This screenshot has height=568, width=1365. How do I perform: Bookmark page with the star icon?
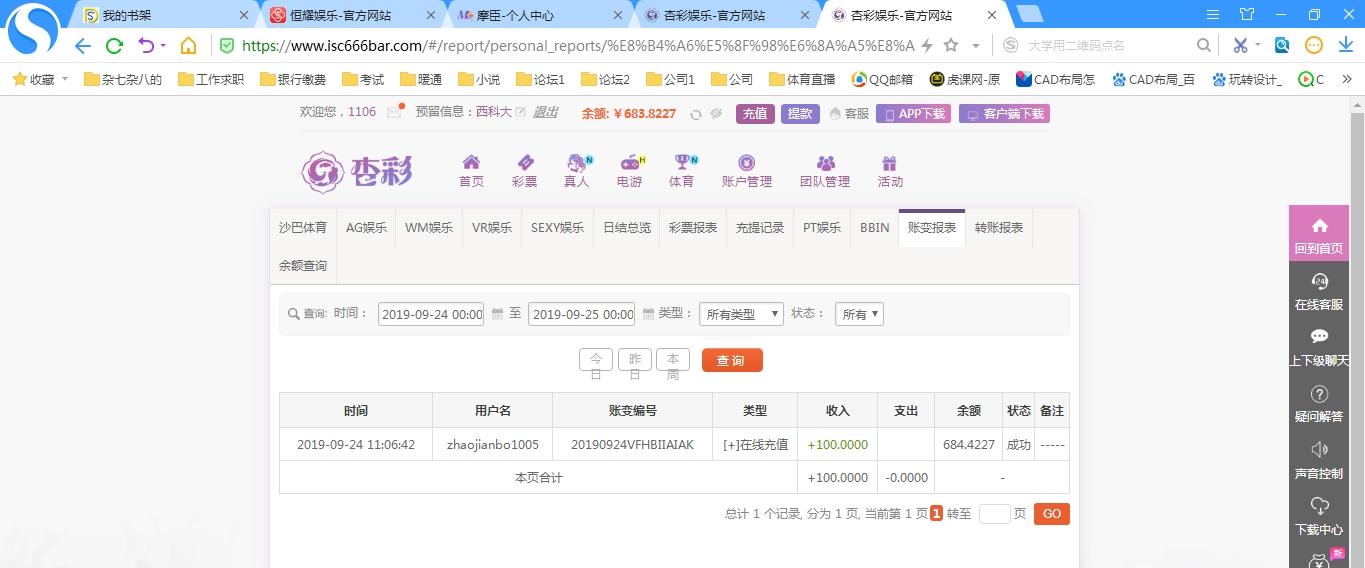pos(951,46)
